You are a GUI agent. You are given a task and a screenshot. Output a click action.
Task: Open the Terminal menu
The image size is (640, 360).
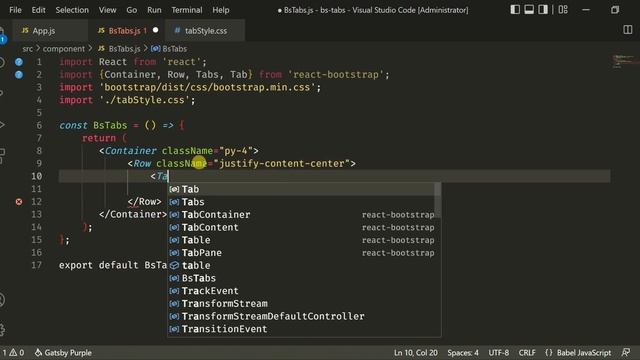click(x=187, y=10)
